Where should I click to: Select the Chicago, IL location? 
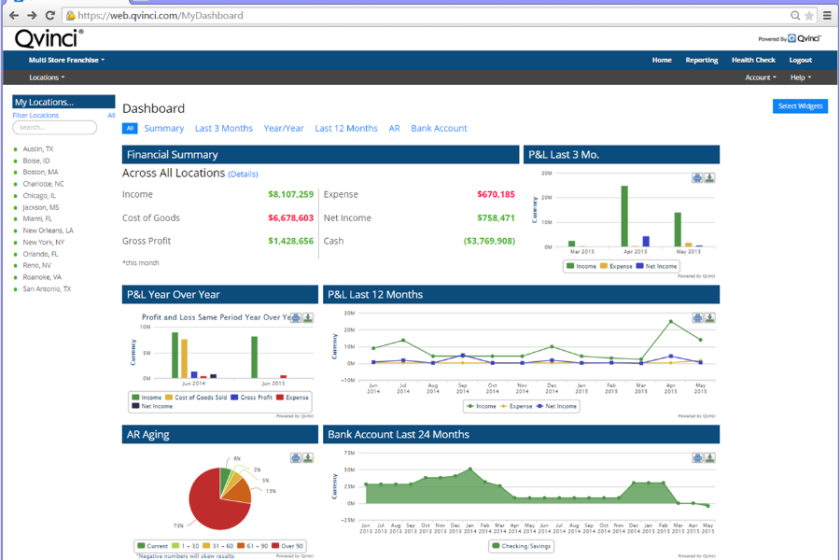coord(39,196)
